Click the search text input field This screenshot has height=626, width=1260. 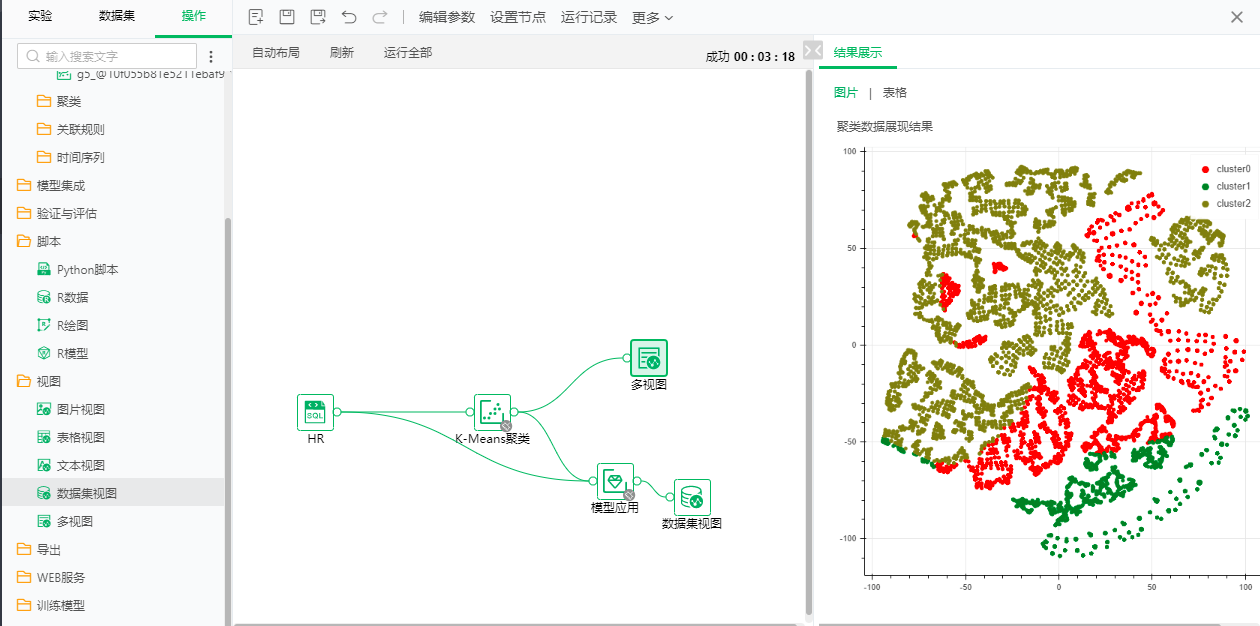point(108,56)
